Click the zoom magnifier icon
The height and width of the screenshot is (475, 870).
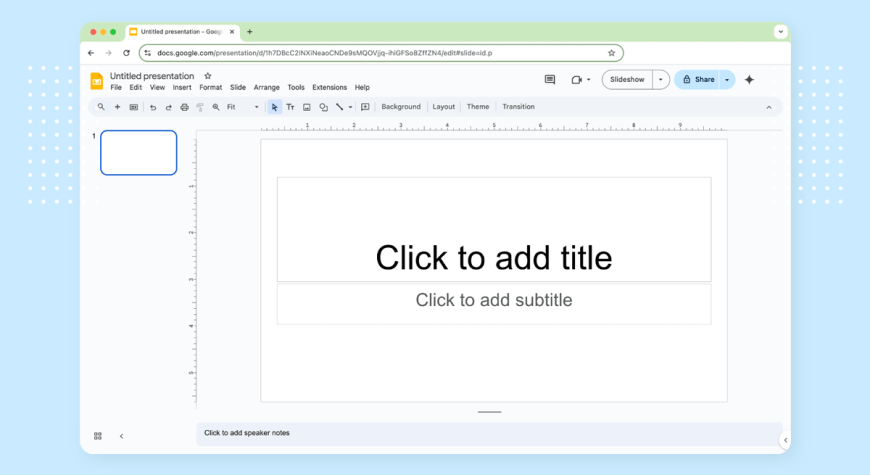click(x=216, y=107)
